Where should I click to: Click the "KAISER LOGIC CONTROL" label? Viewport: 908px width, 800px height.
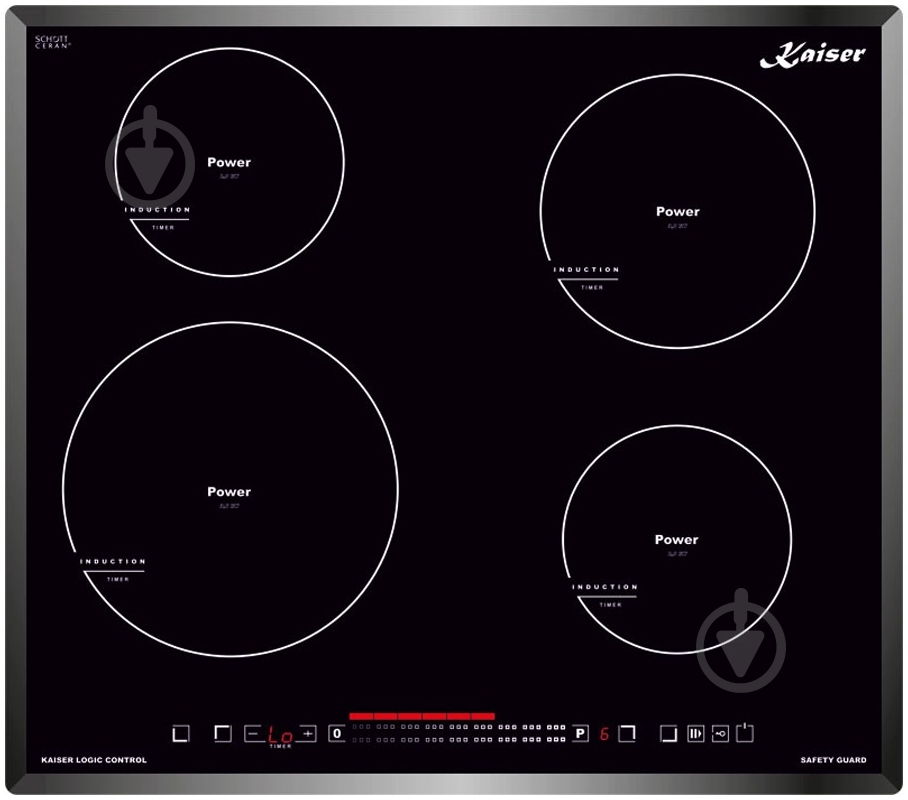(94, 760)
